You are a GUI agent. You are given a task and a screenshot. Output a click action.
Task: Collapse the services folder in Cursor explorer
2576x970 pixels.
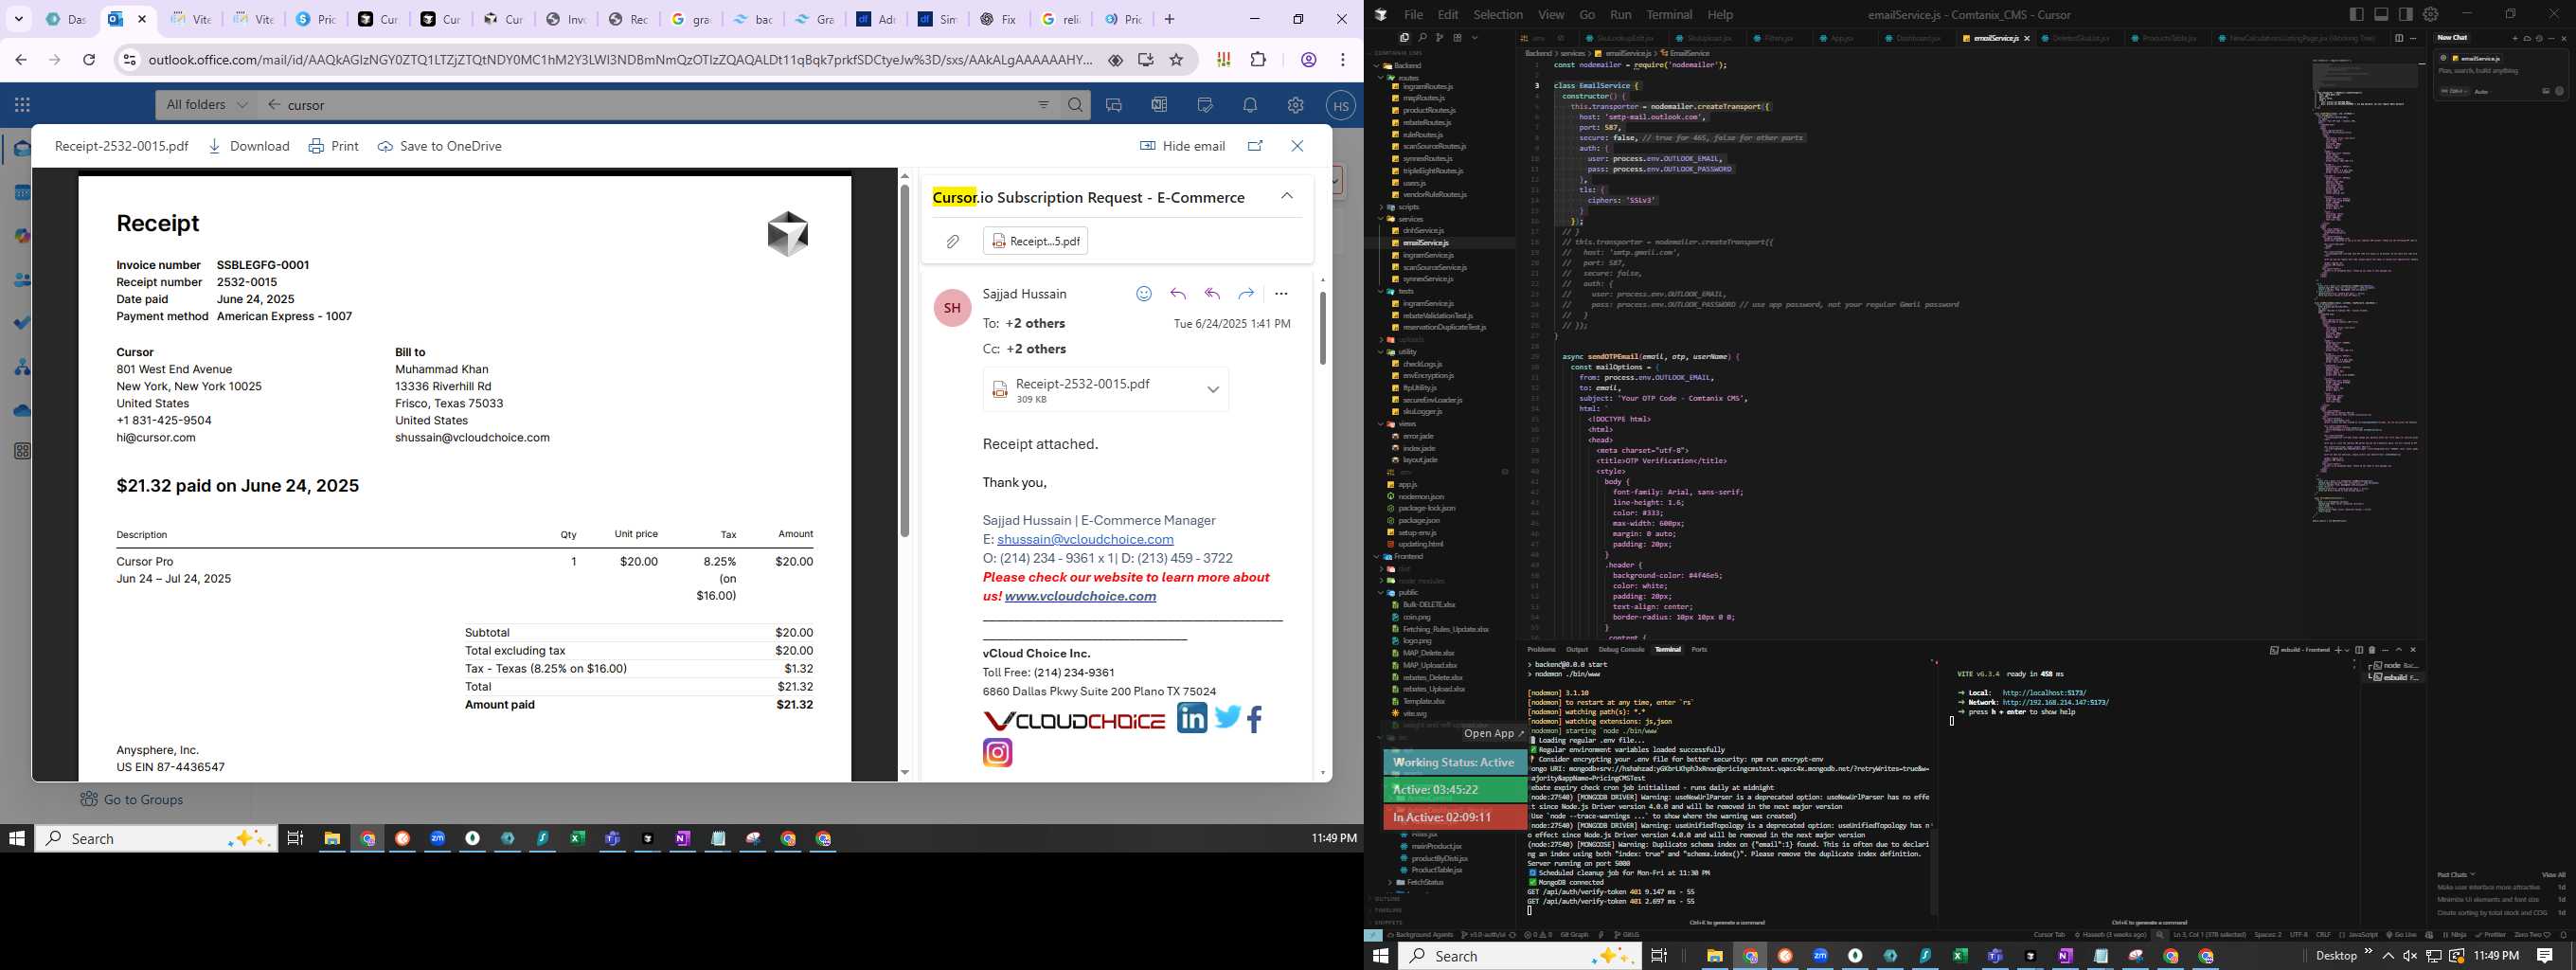[x=1402, y=219]
